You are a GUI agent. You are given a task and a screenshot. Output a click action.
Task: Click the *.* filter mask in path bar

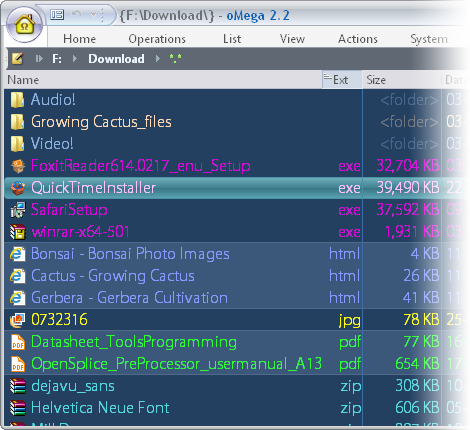[175, 59]
